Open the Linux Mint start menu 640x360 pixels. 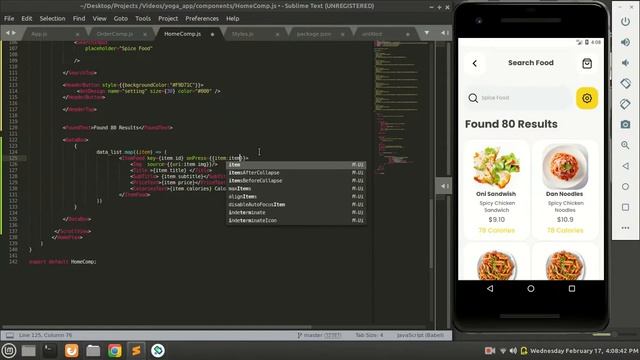click(x=9, y=351)
